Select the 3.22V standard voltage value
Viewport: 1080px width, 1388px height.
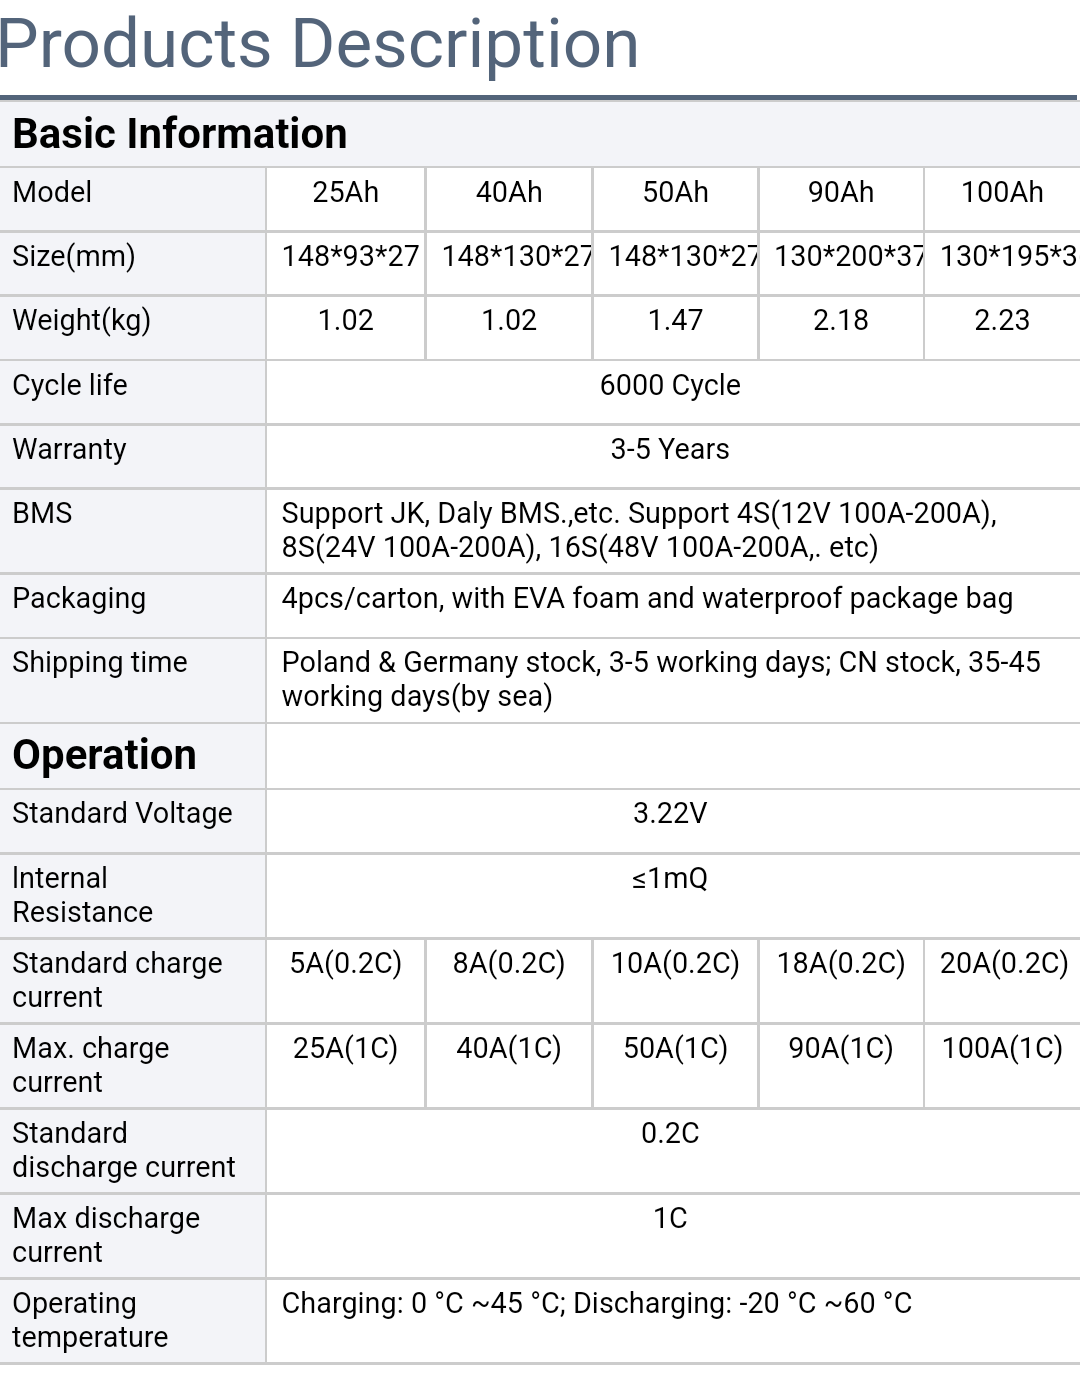pos(670,813)
